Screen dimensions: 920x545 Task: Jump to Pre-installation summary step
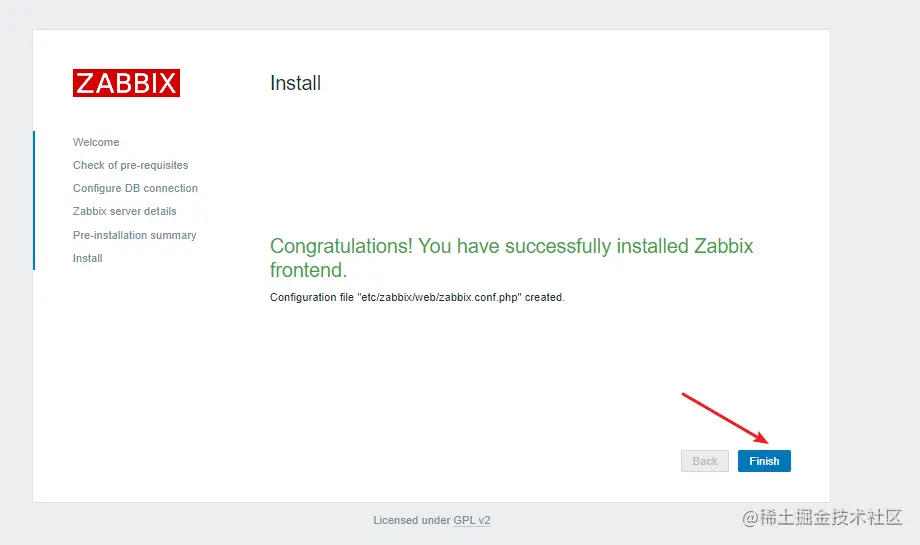(134, 235)
